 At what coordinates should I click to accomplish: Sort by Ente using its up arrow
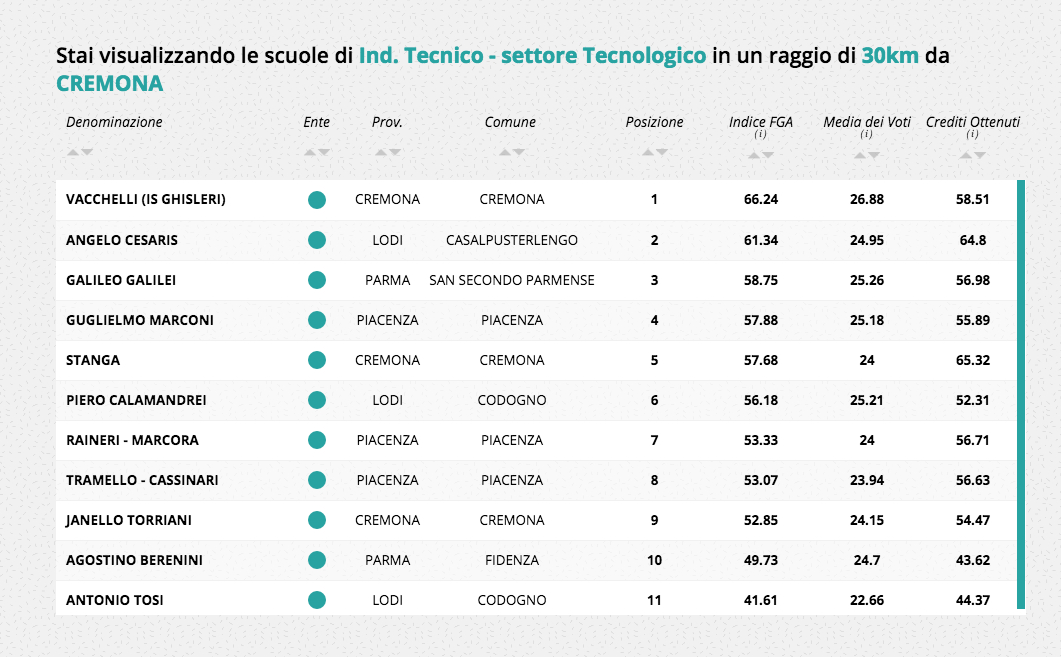[x=310, y=152]
